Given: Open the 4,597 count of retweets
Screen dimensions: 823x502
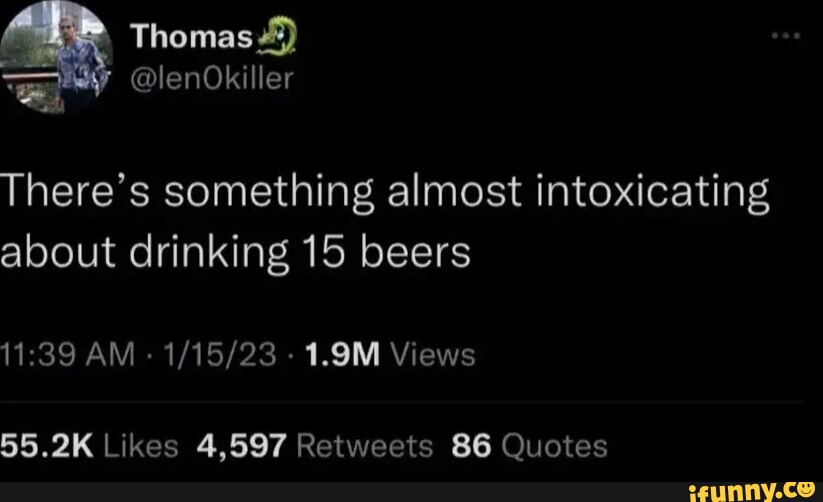Looking at the screenshot, I should pos(243,445).
